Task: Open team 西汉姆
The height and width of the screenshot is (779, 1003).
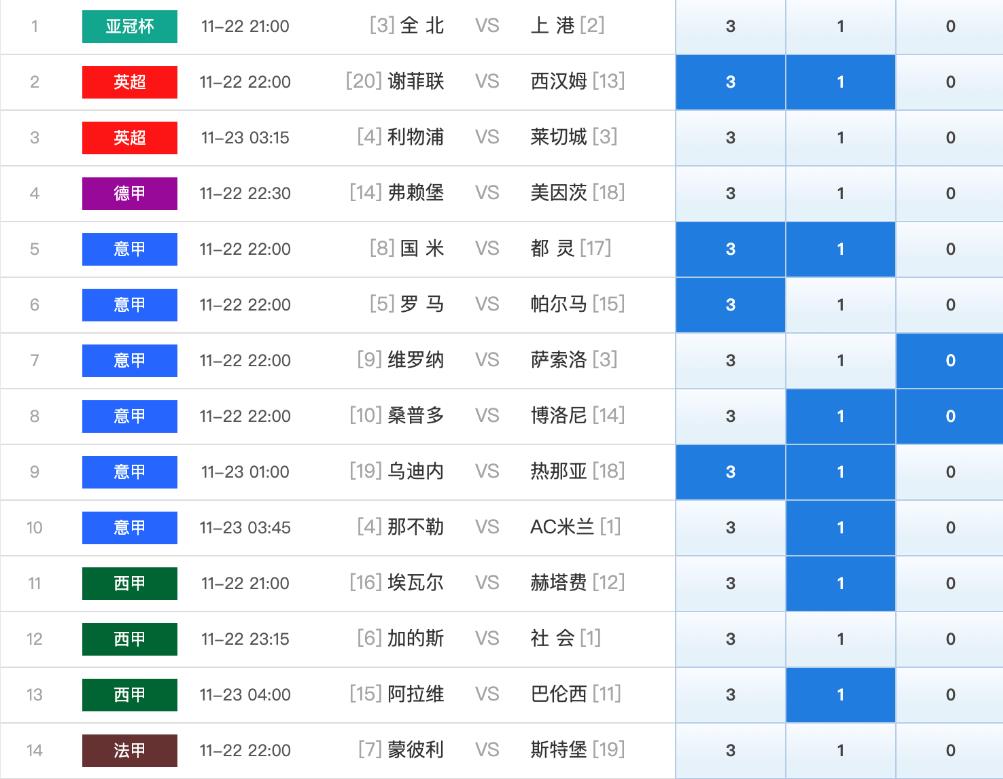Action: [558, 81]
